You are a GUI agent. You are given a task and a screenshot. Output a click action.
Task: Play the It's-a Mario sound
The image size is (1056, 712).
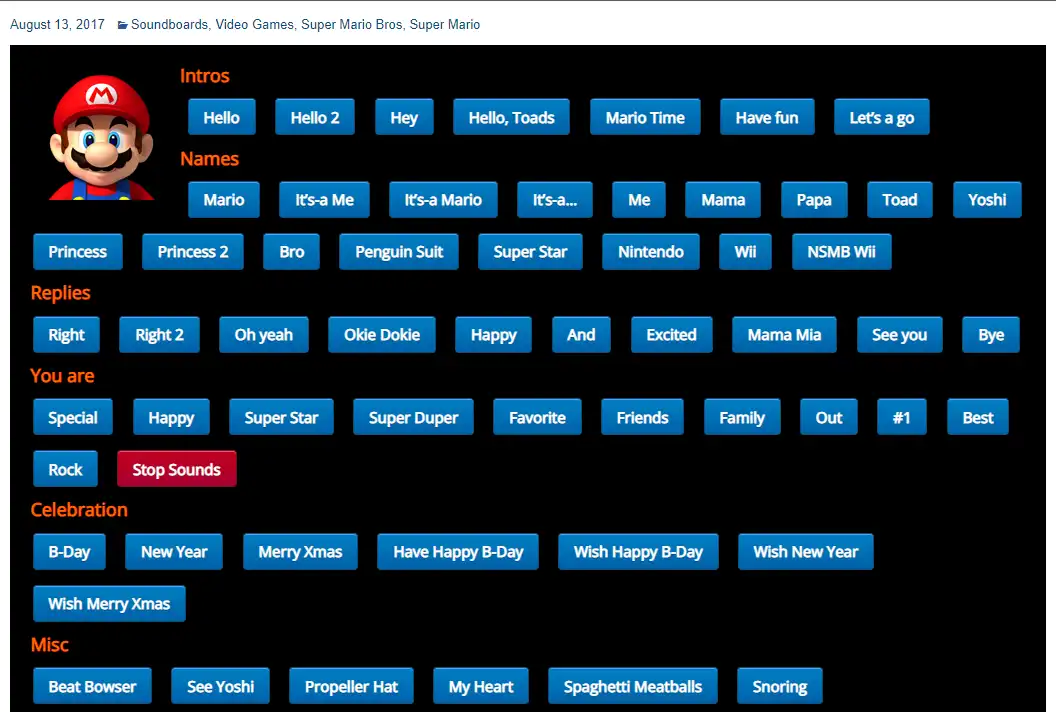coord(443,199)
